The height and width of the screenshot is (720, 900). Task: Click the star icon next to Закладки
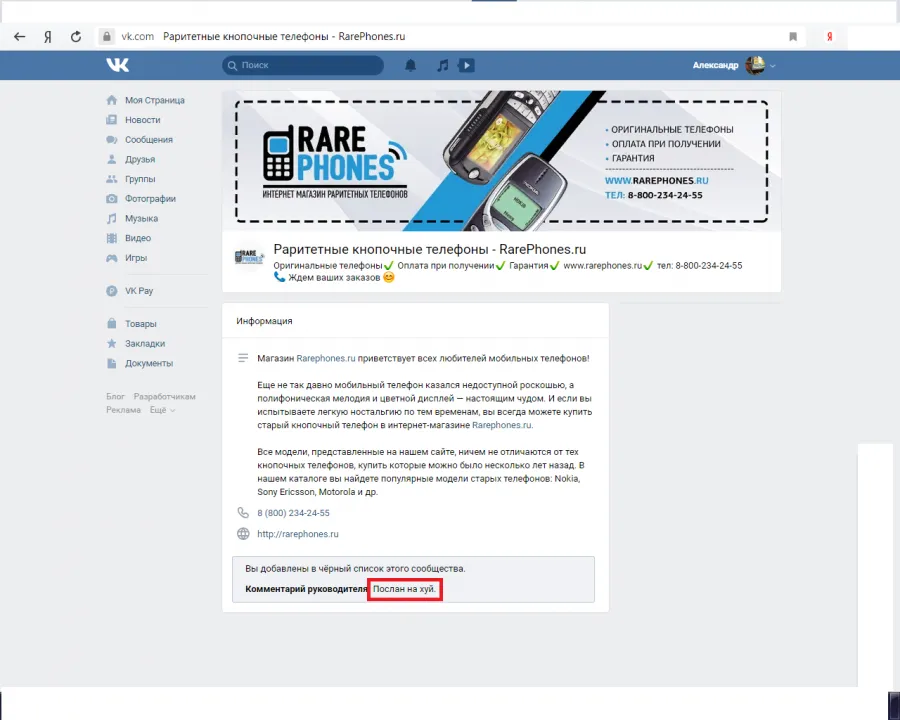pos(111,343)
